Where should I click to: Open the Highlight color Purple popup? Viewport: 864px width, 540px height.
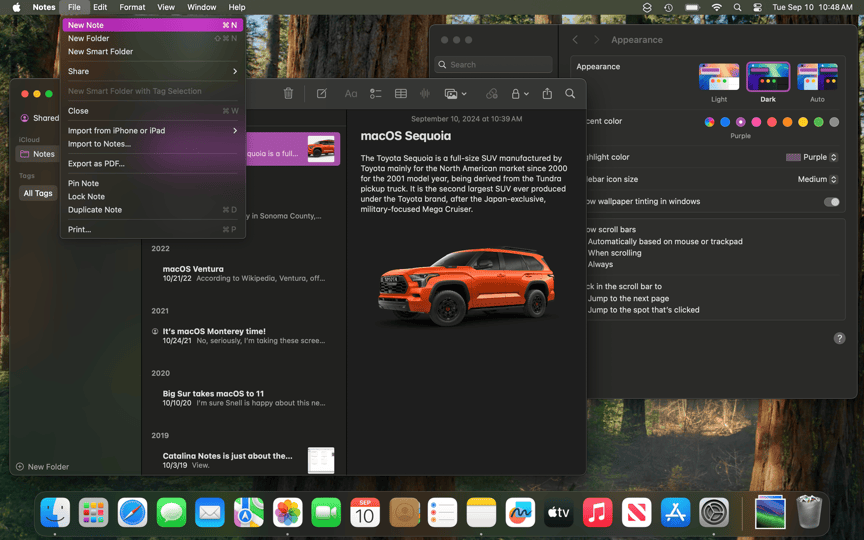click(812, 157)
